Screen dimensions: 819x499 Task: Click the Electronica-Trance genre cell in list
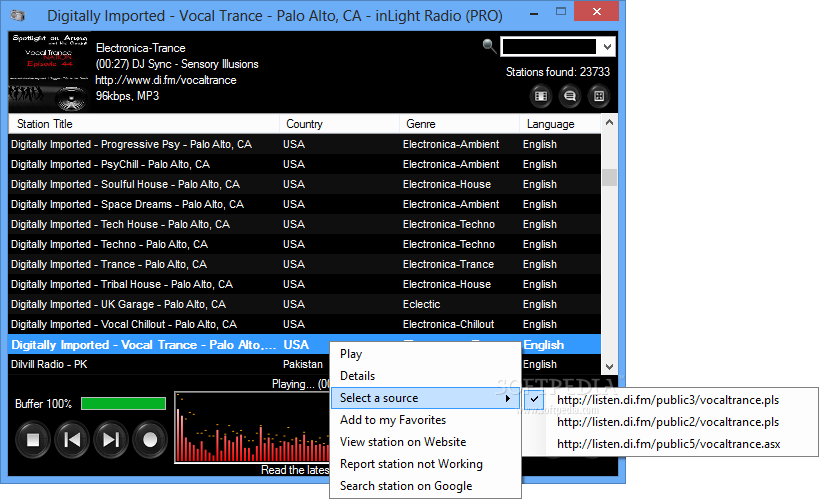coord(448,264)
